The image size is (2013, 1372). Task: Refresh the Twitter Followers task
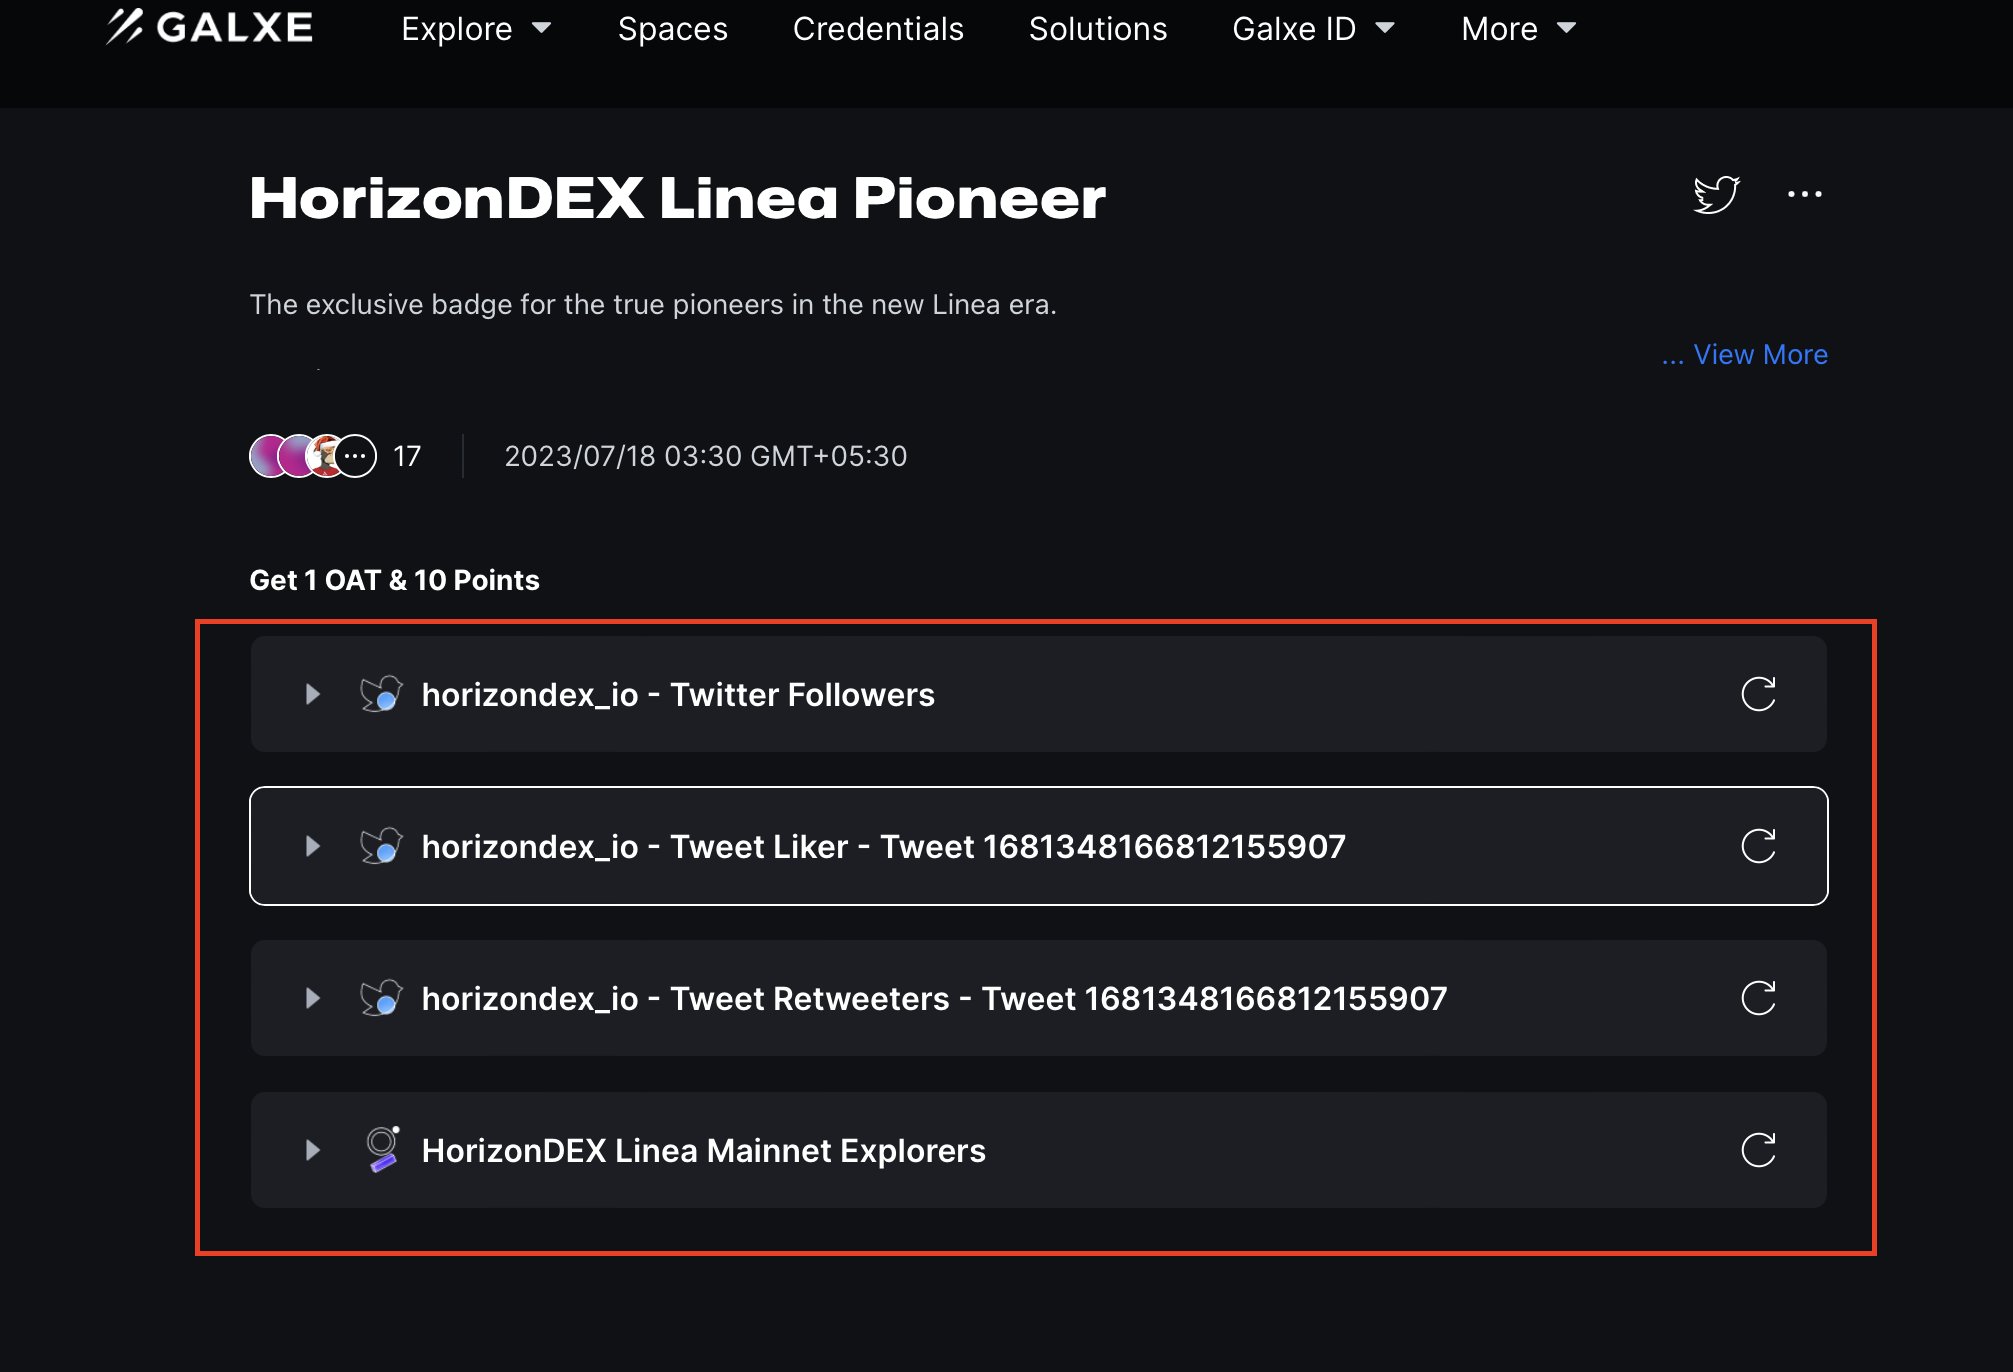(1758, 694)
